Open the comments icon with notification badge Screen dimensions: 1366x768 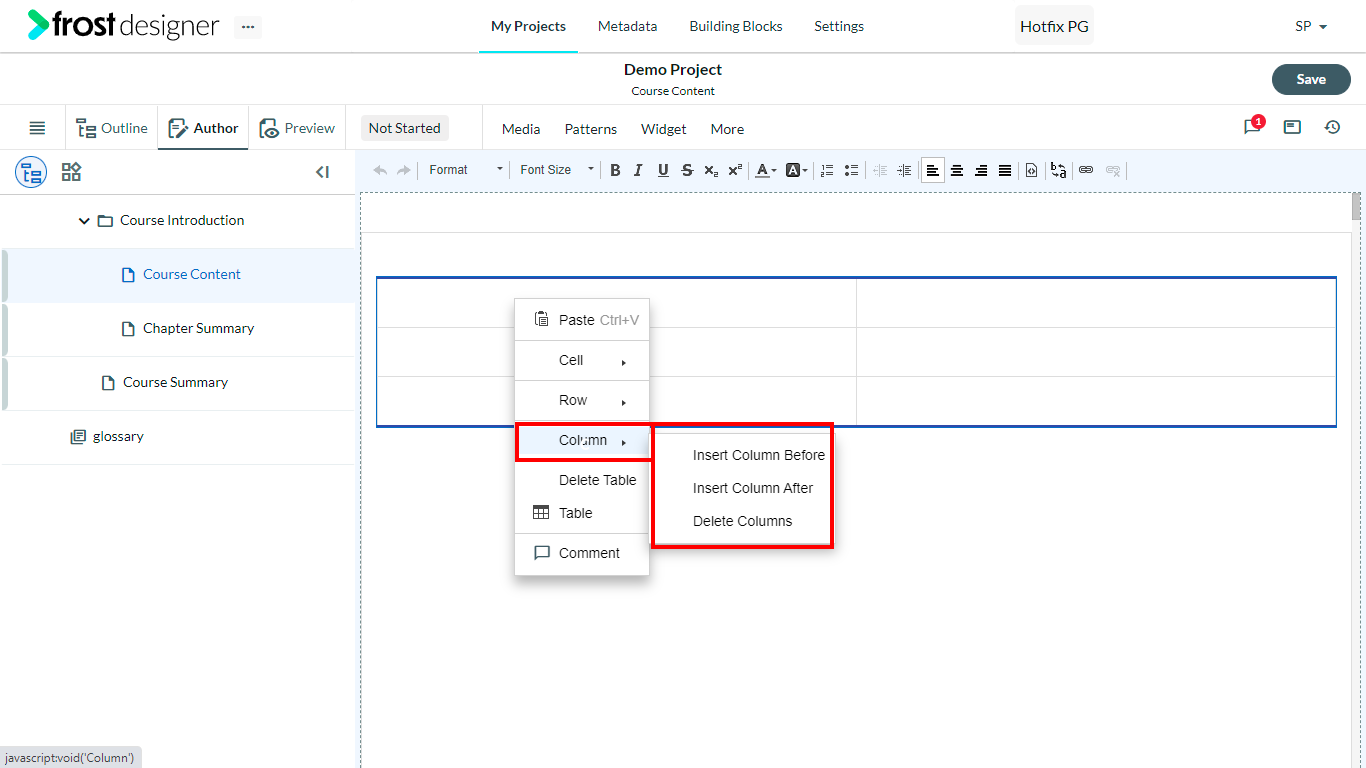pos(1253,127)
